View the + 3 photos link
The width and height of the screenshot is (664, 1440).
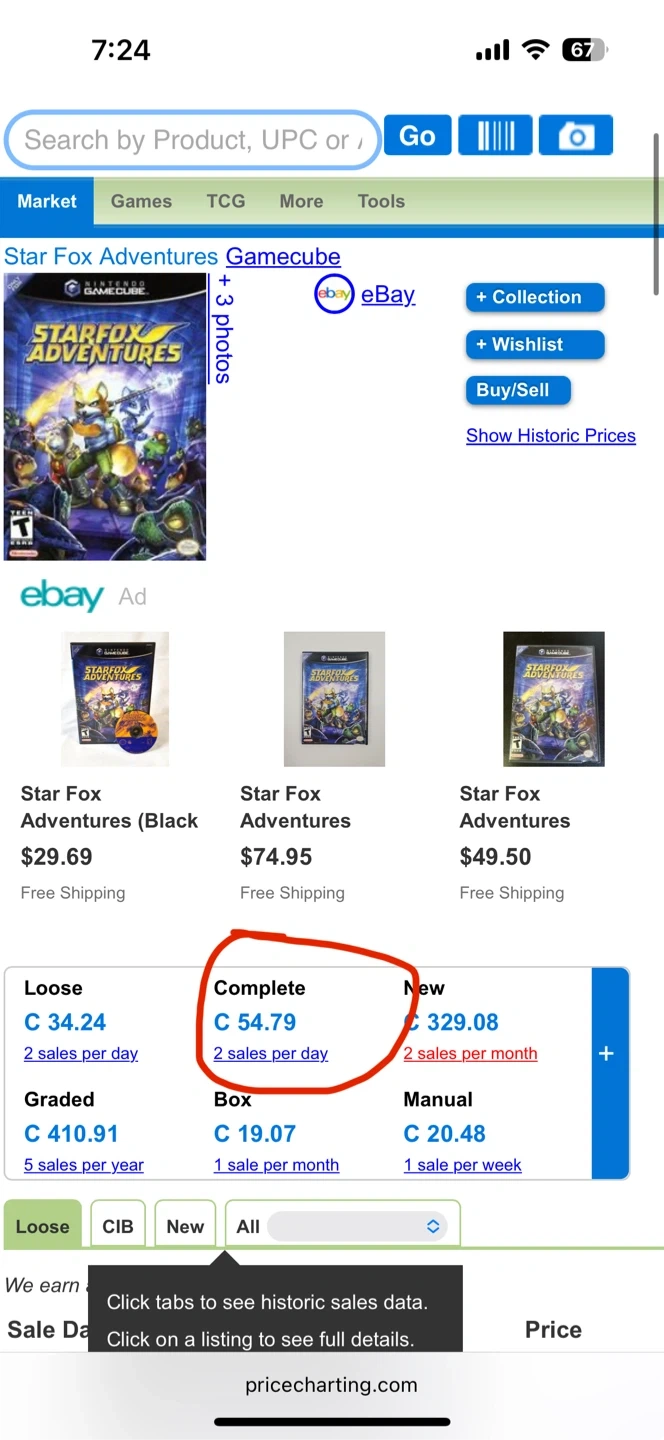pyautogui.click(x=223, y=328)
